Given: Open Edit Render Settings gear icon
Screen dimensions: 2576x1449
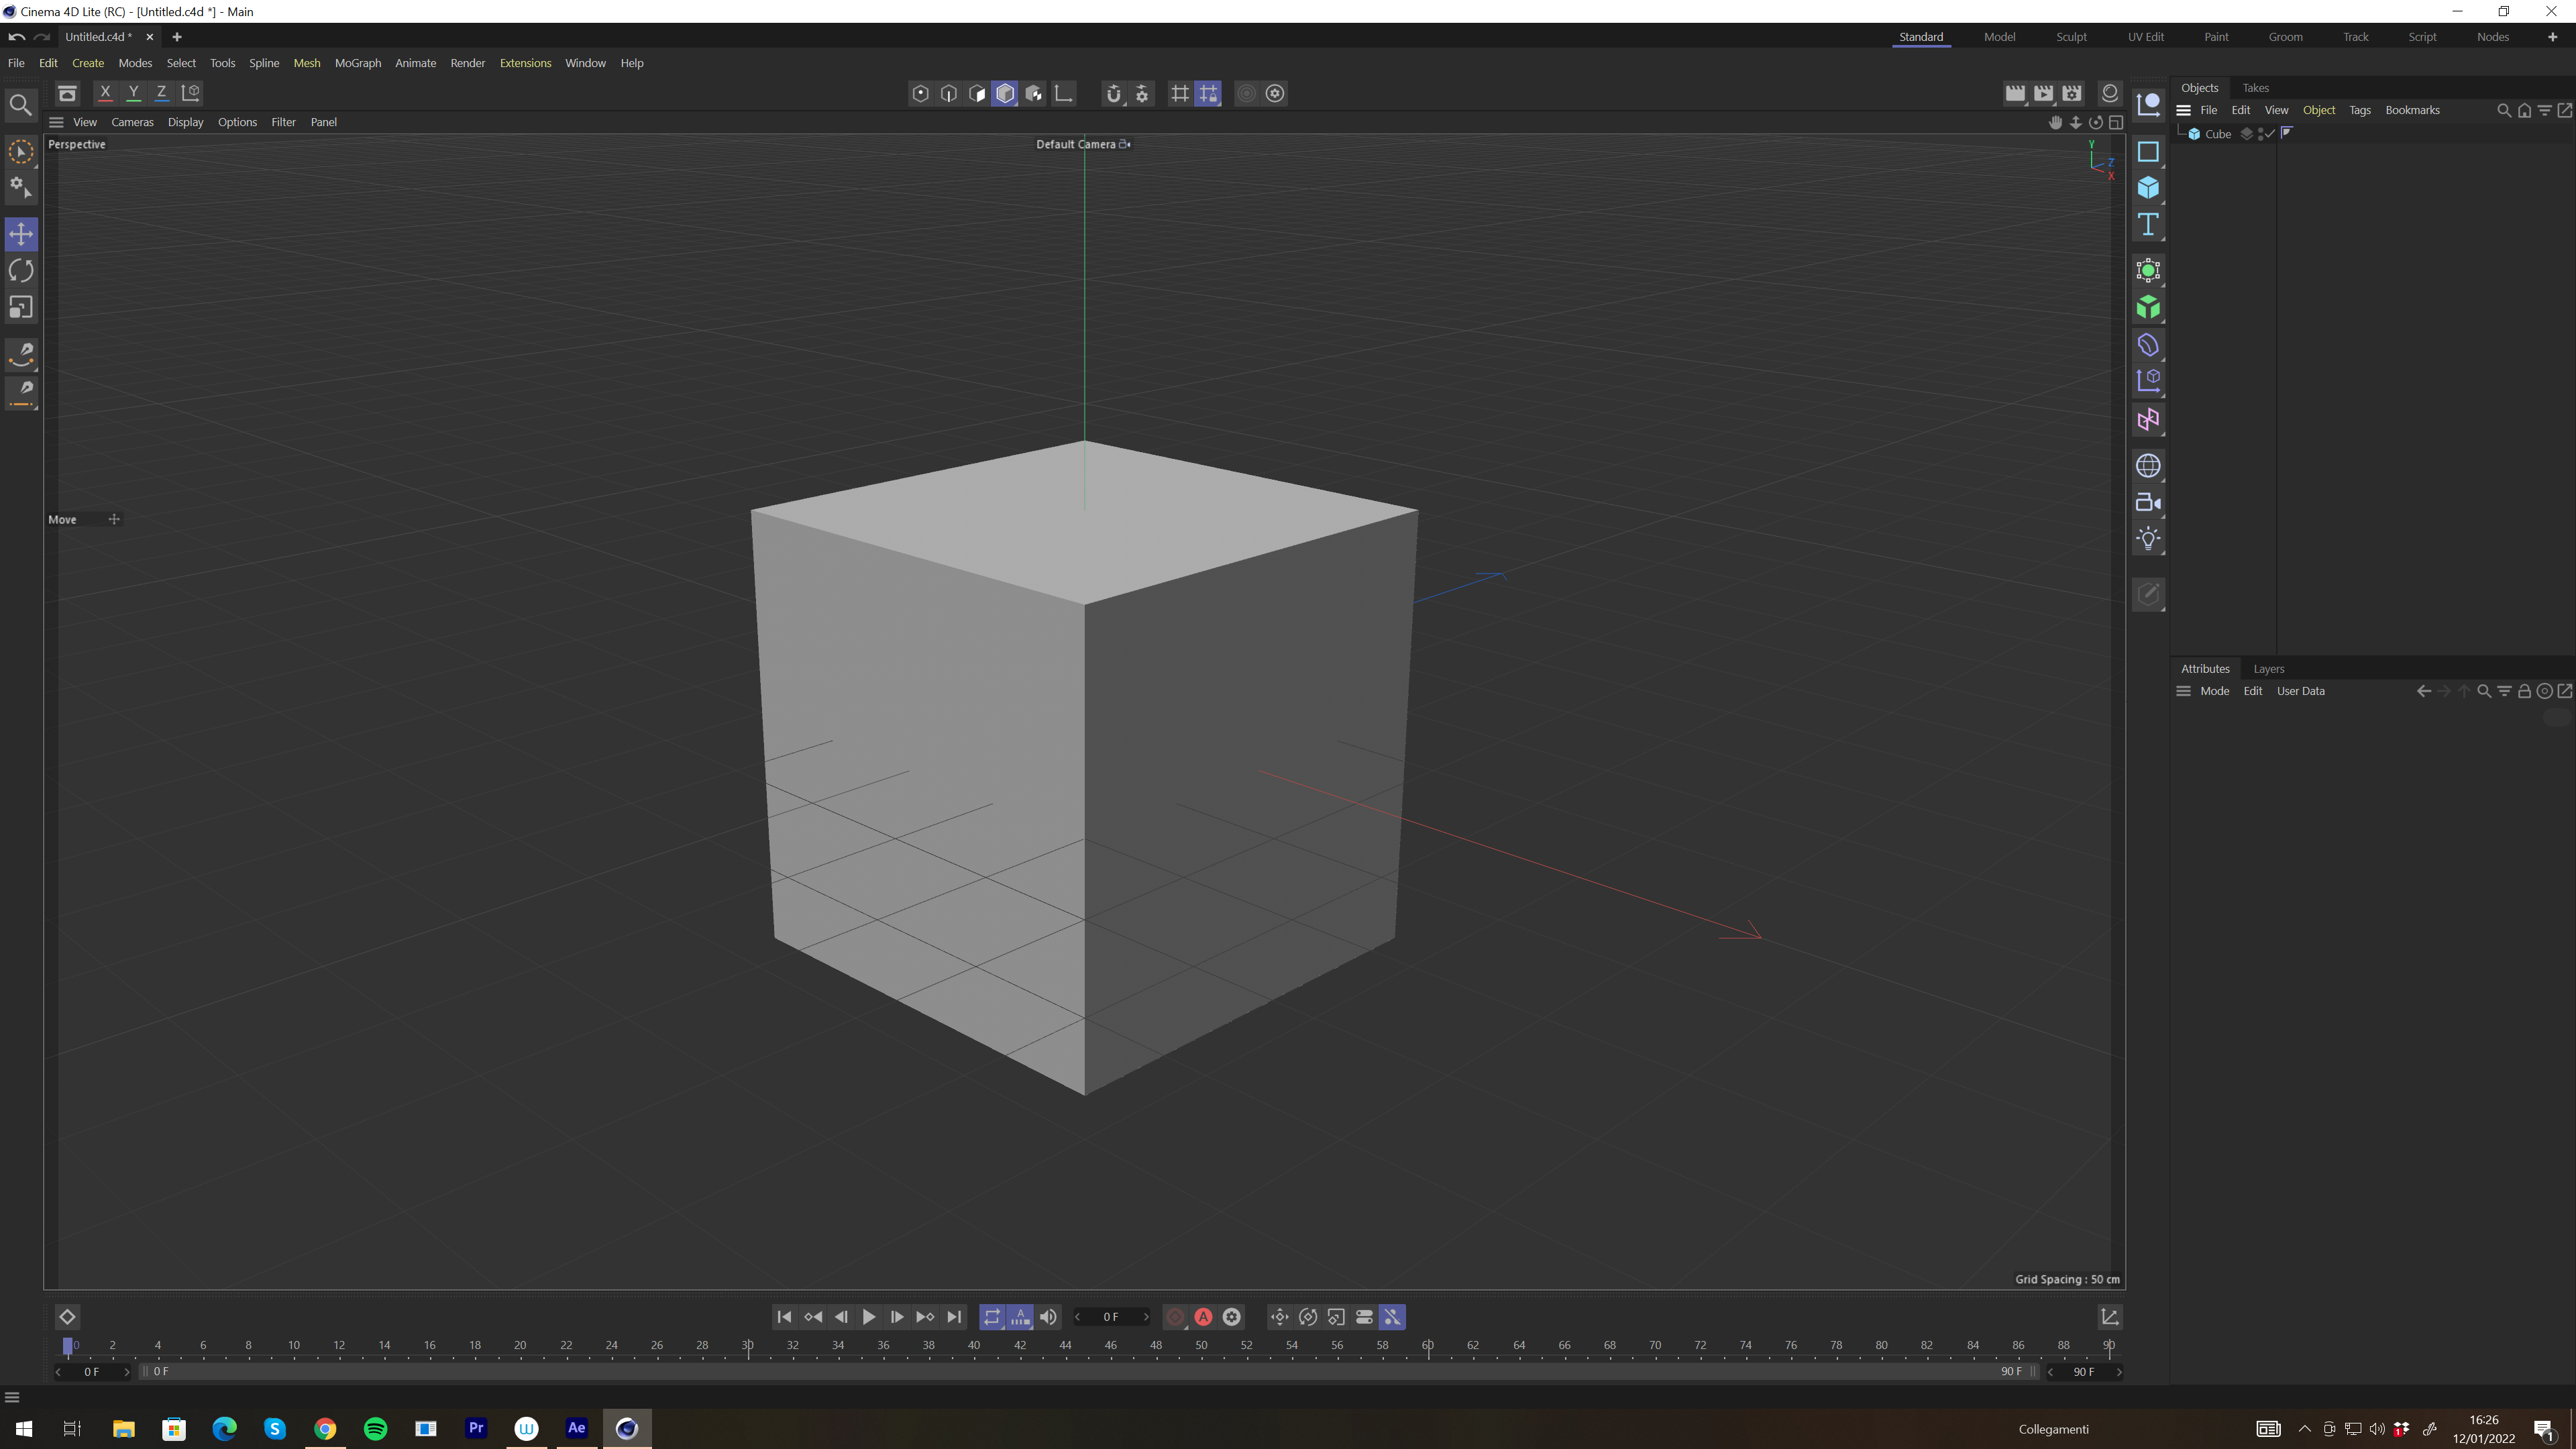Looking at the screenshot, I should click(2072, 93).
